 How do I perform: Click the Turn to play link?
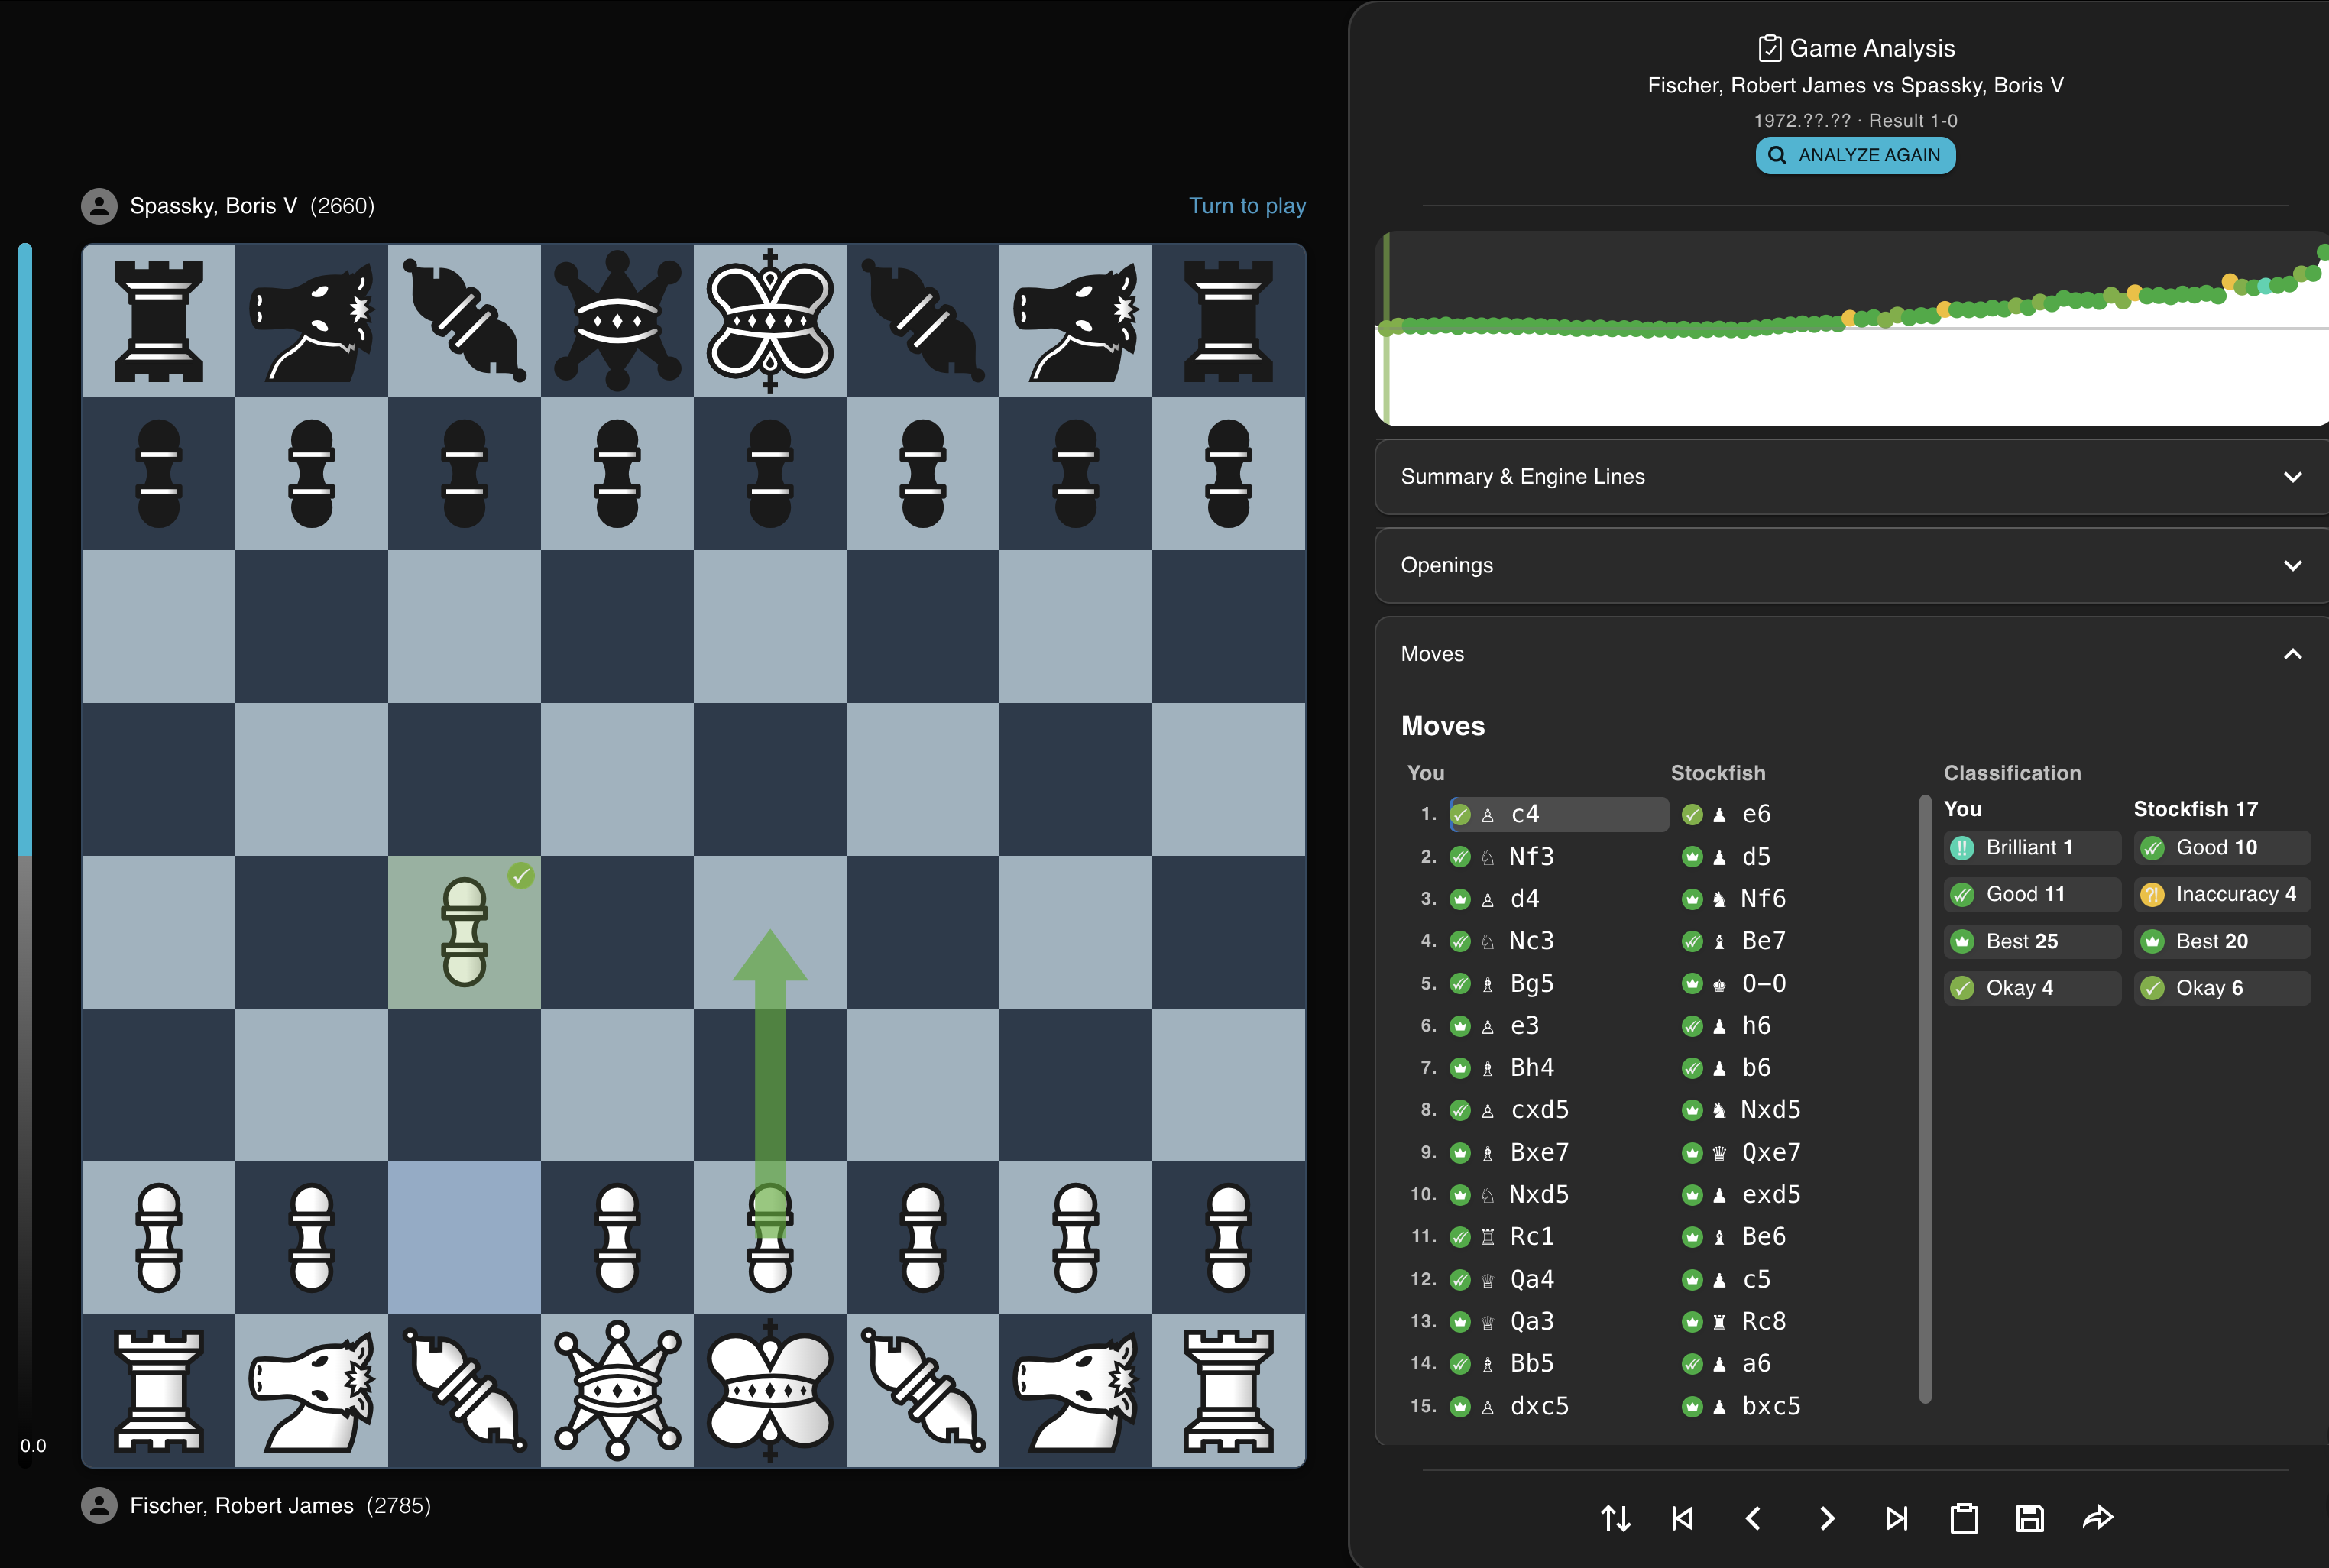pos(1247,205)
